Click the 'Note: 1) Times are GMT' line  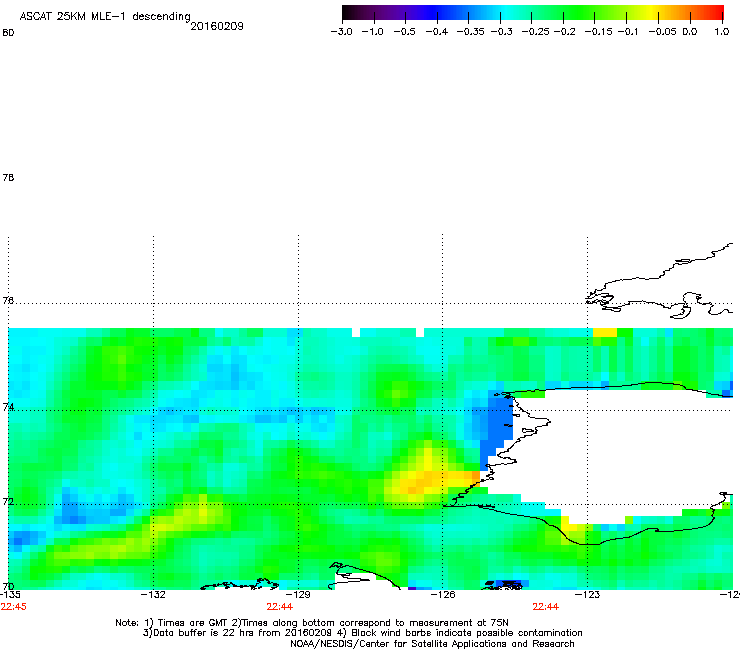(312, 623)
